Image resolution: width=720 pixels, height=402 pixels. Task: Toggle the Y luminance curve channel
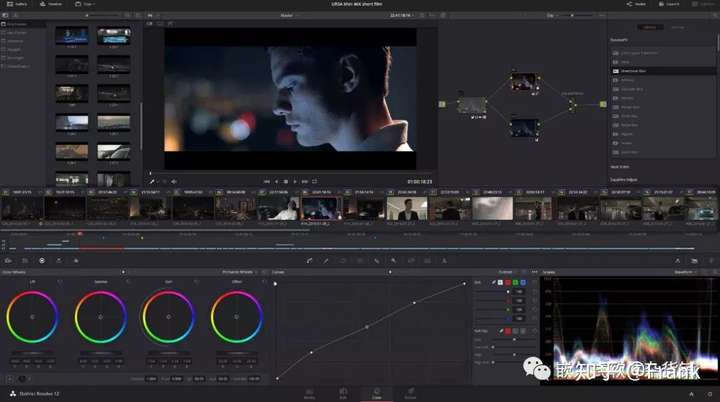point(500,282)
